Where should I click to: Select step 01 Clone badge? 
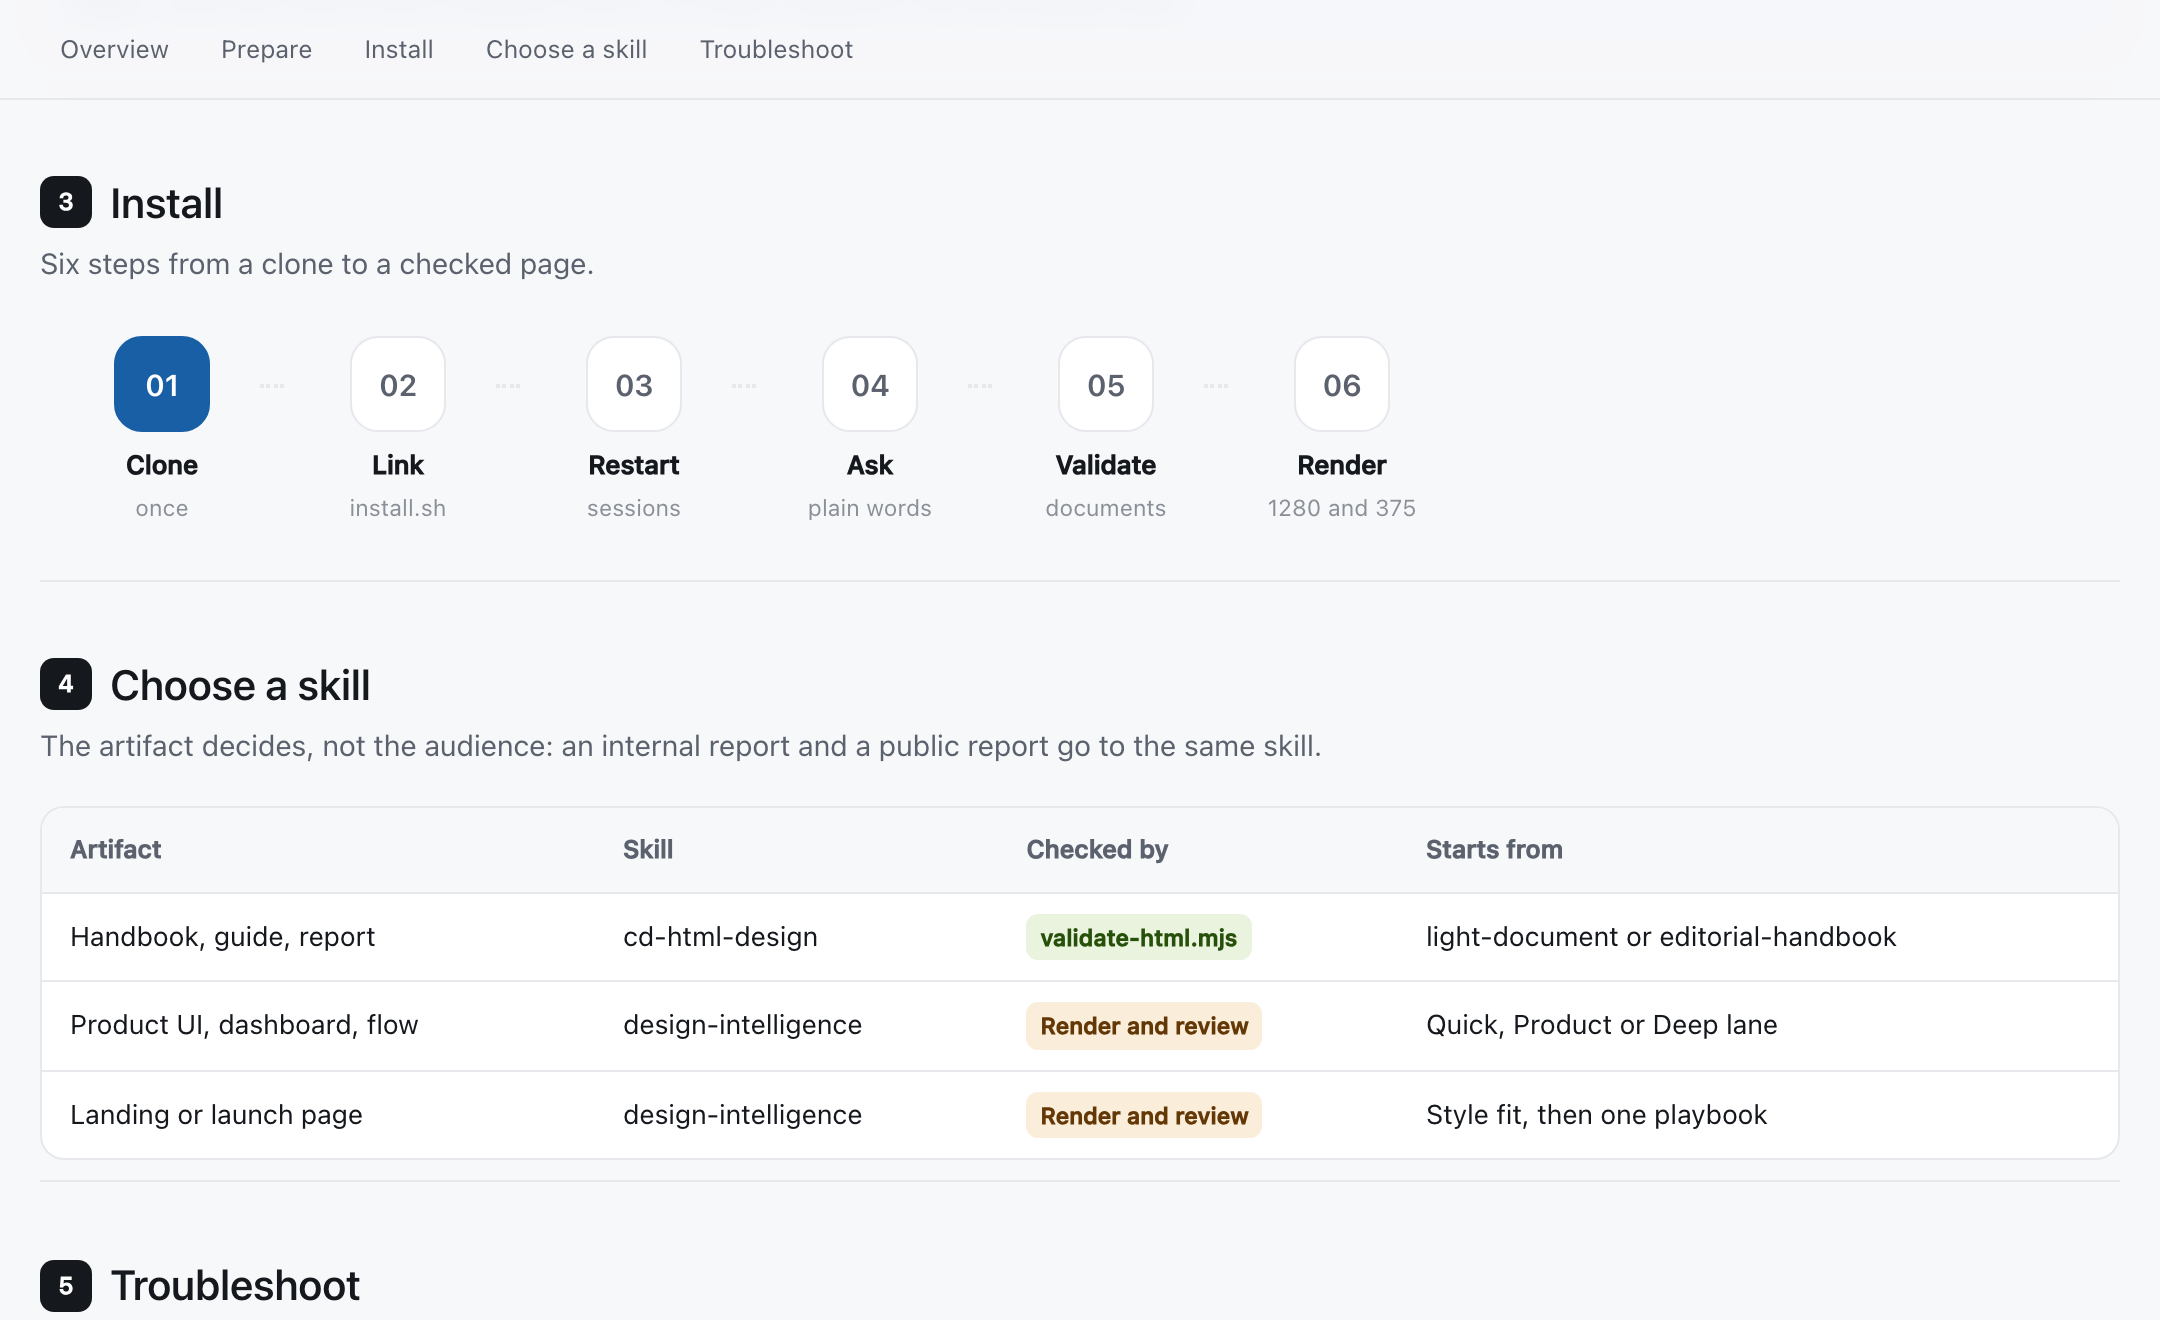[162, 384]
